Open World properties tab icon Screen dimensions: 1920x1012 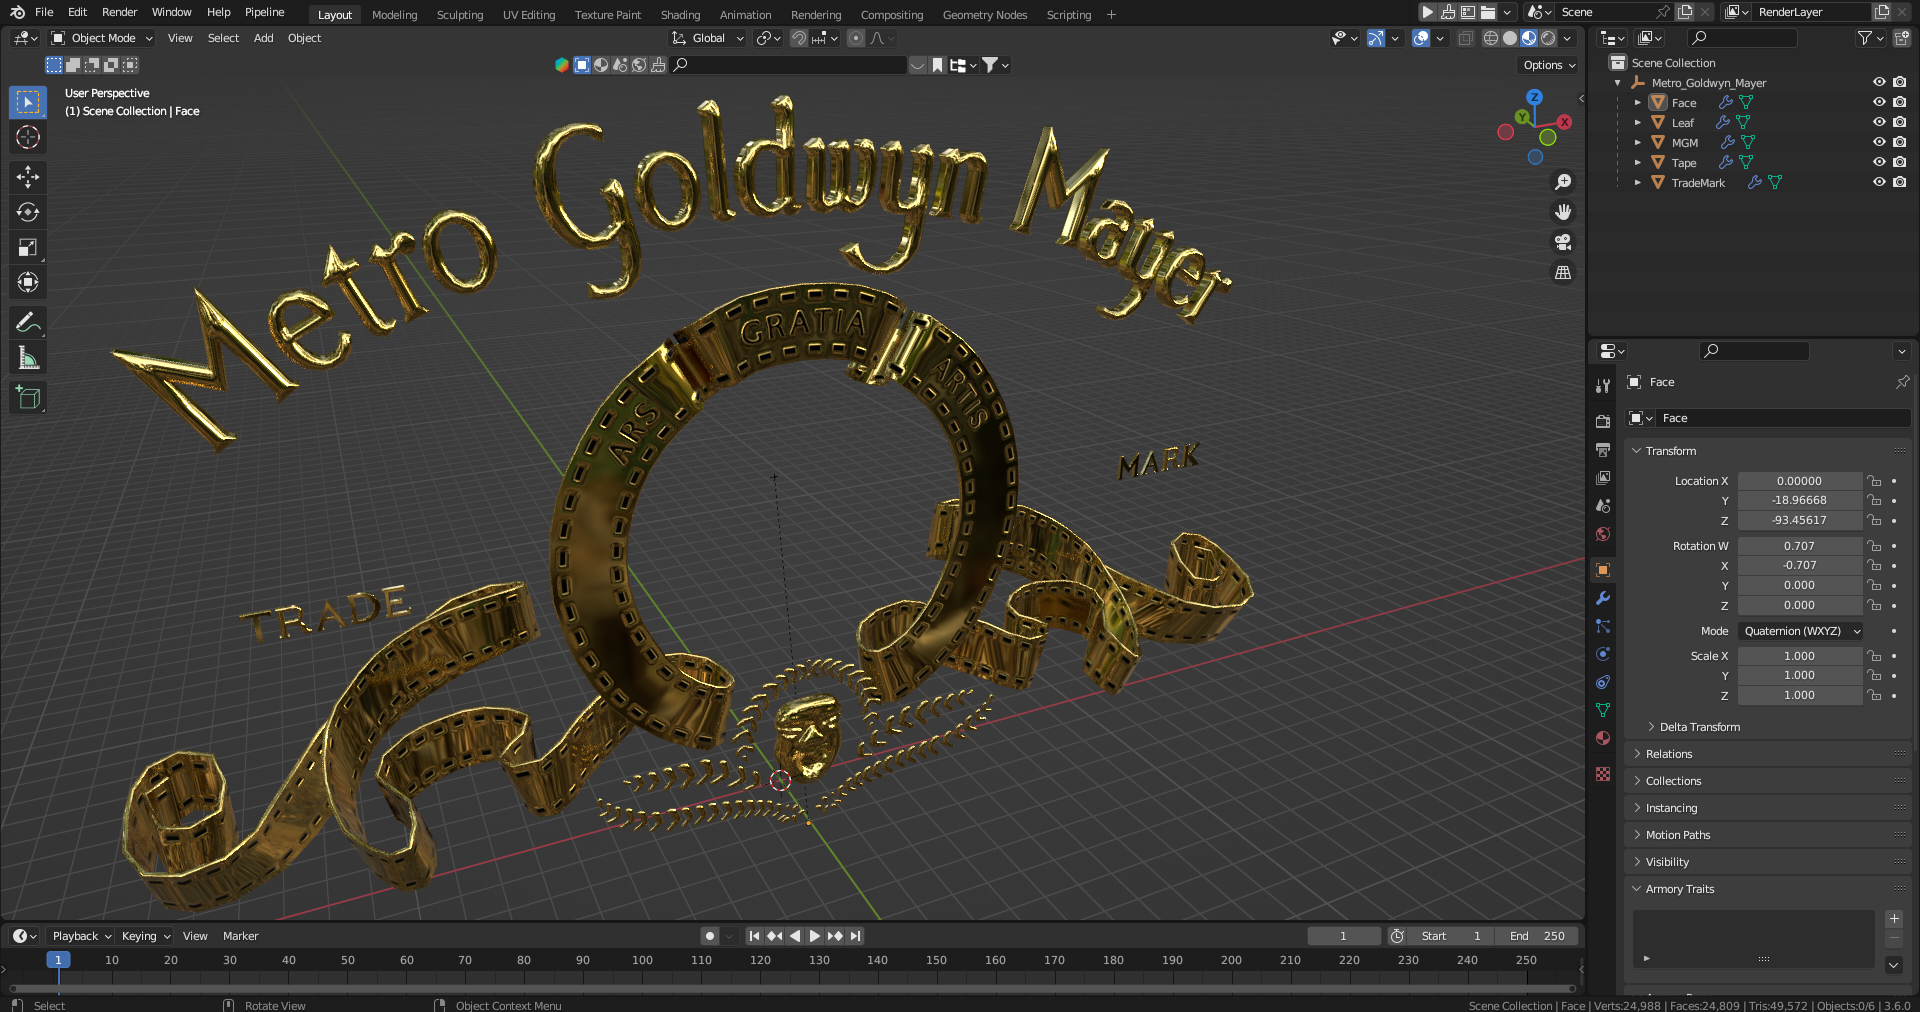coord(1603,534)
